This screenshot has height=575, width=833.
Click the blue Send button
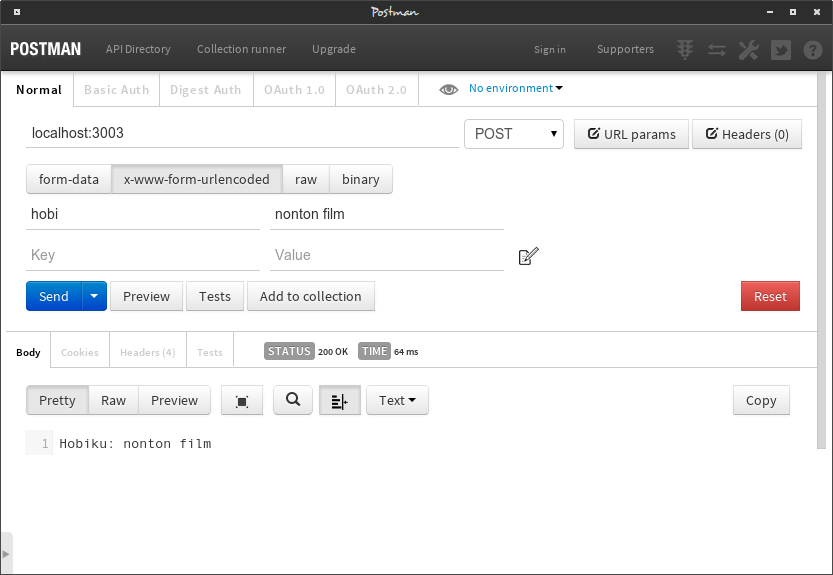pyautogui.click(x=54, y=296)
